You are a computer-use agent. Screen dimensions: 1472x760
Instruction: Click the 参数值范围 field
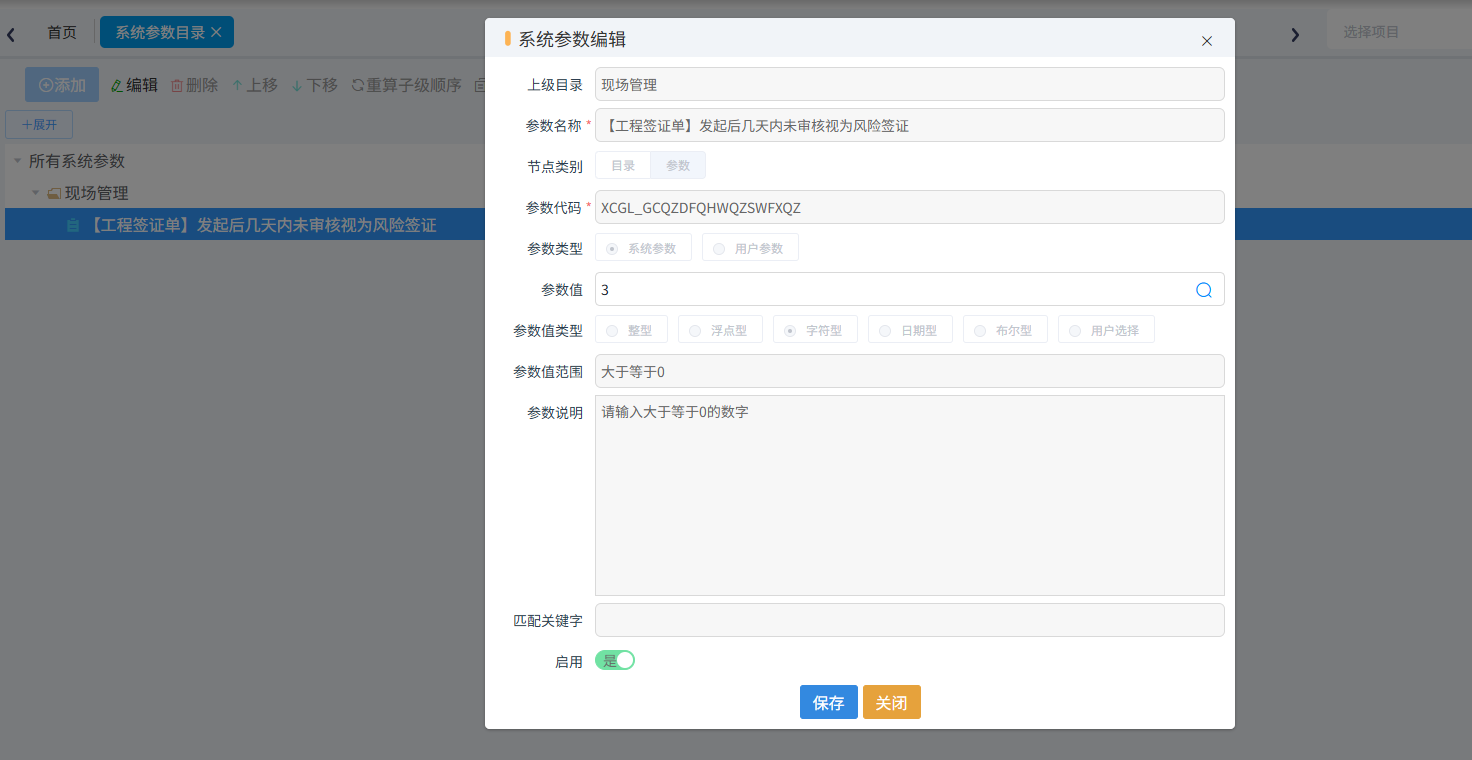[910, 371]
